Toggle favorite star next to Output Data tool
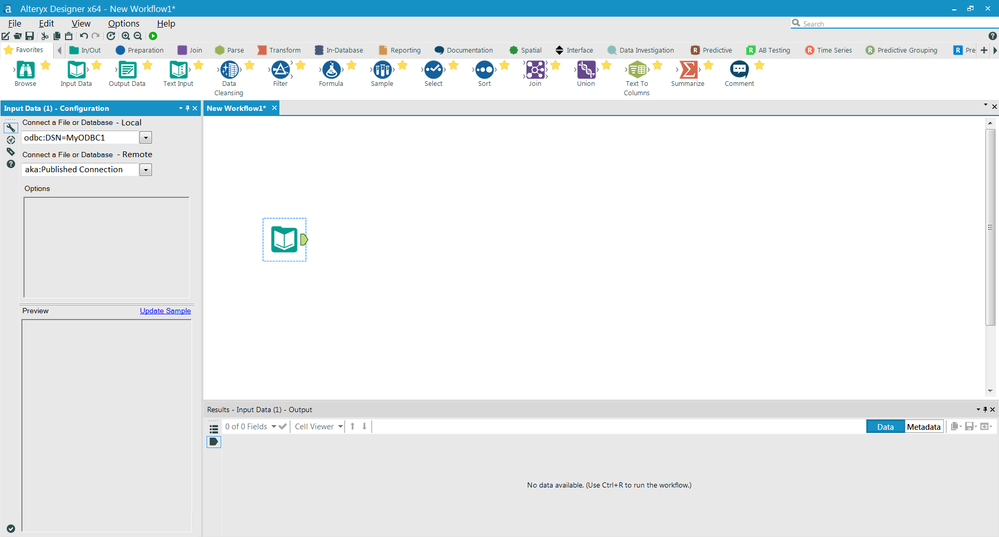 [x=147, y=65]
